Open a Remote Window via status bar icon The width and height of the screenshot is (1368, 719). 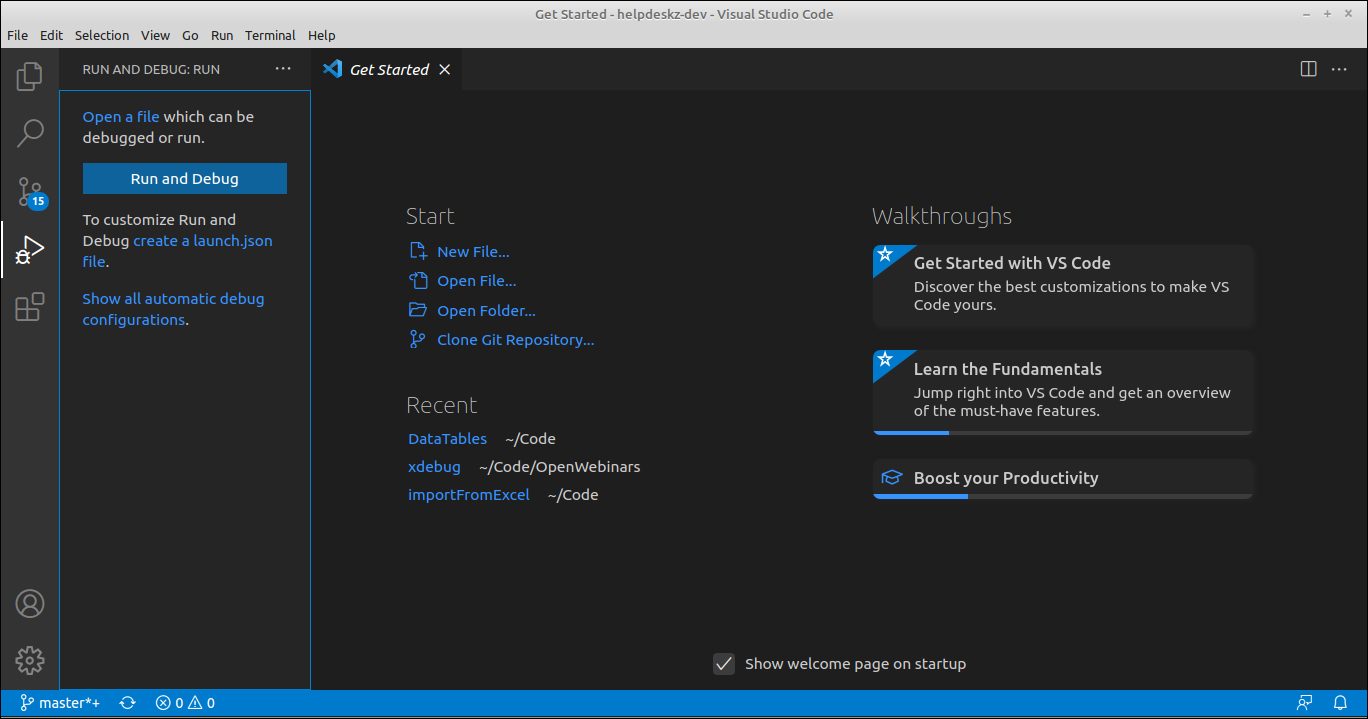click(x=1304, y=703)
